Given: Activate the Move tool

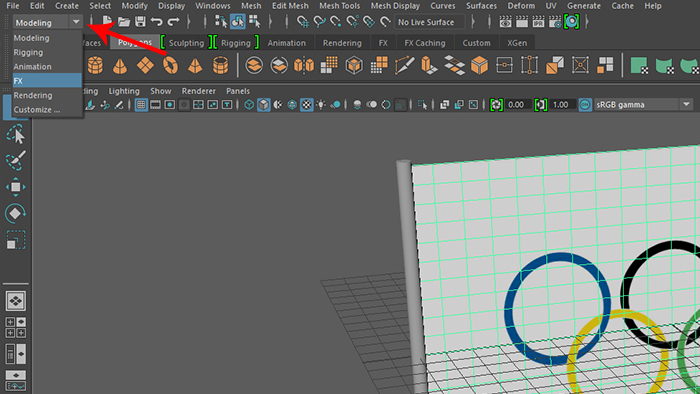Looking at the screenshot, I should (16, 187).
